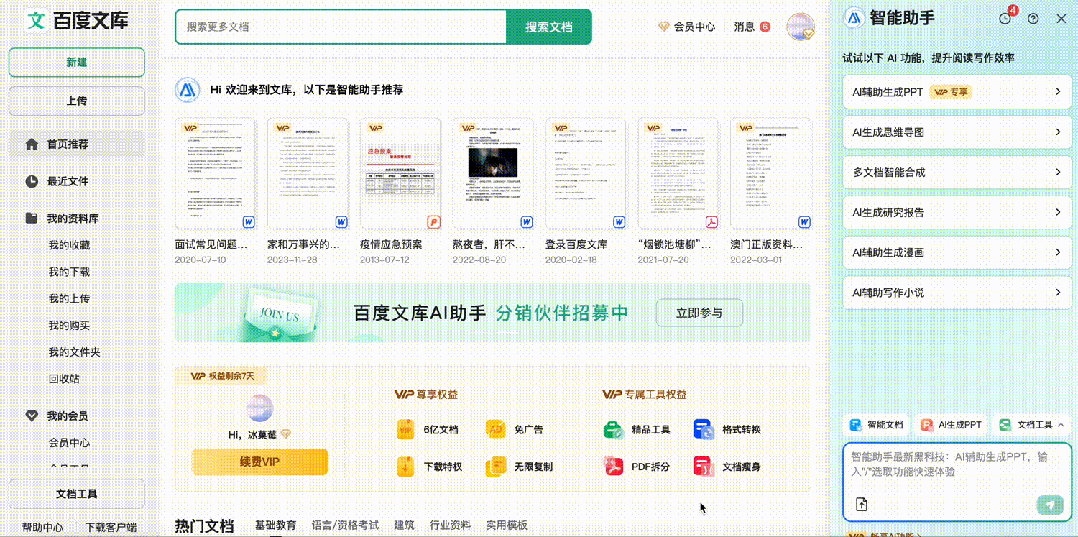Open 最近文件 in the sidebar

[x=67, y=181]
